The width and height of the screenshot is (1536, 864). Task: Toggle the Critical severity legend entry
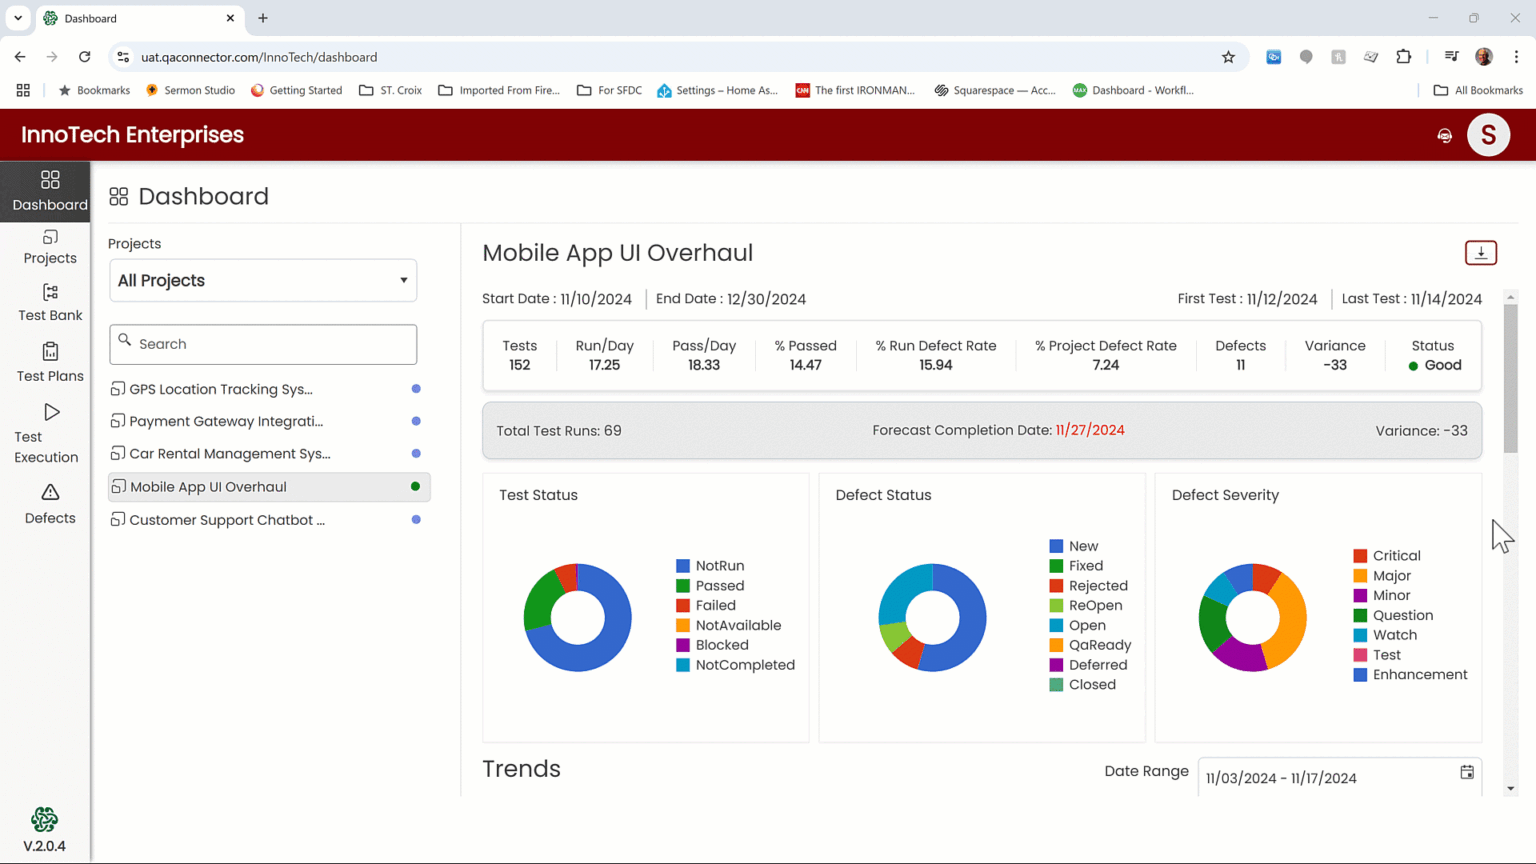click(1387, 556)
